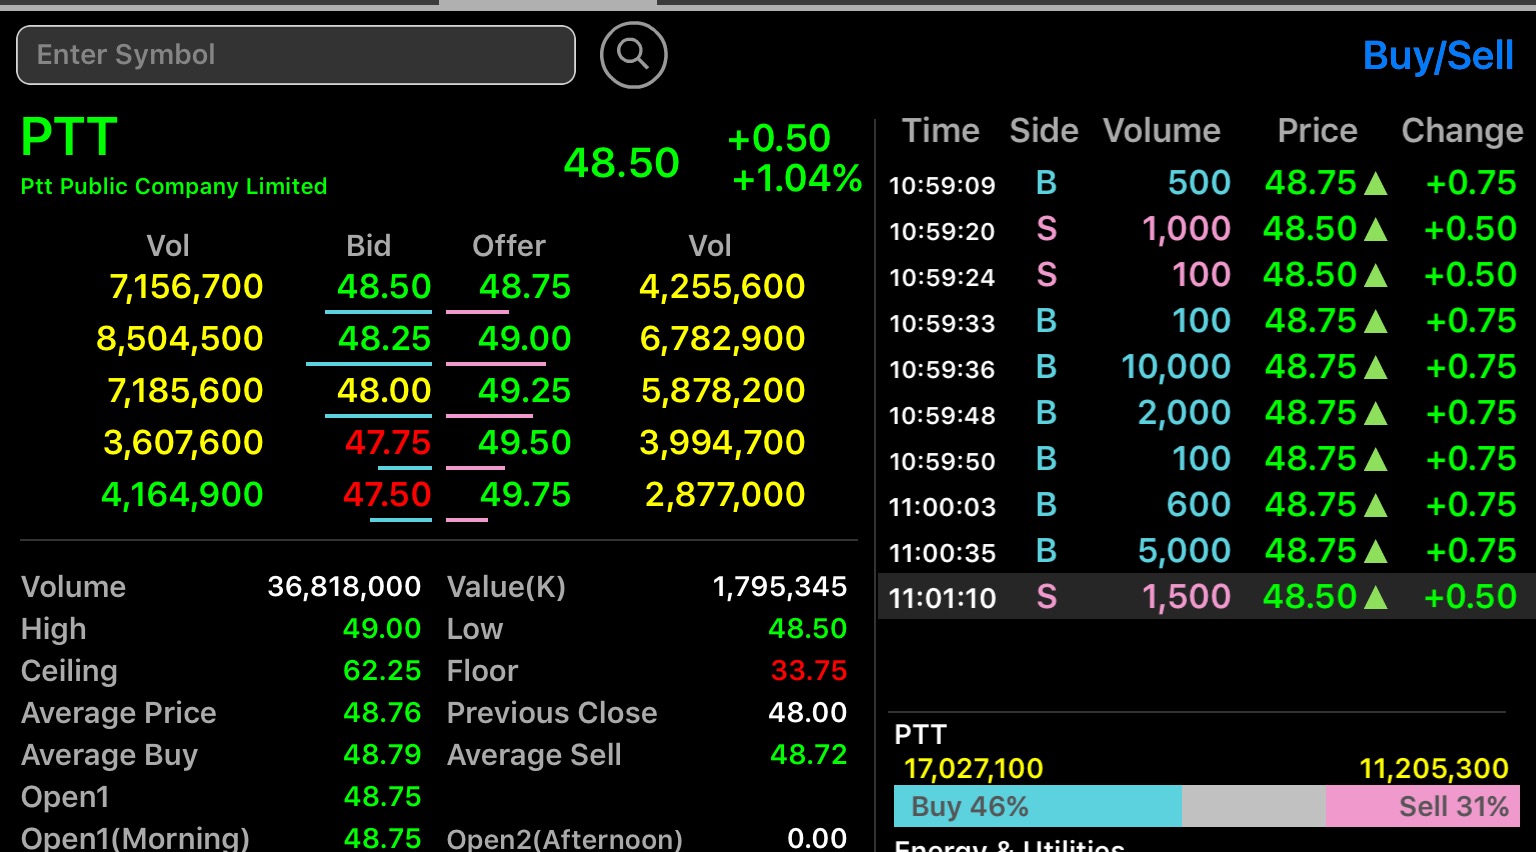The height and width of the screenshot is (852, 1536).
Task: Click the 49.50 offer price
Action: 524,443
